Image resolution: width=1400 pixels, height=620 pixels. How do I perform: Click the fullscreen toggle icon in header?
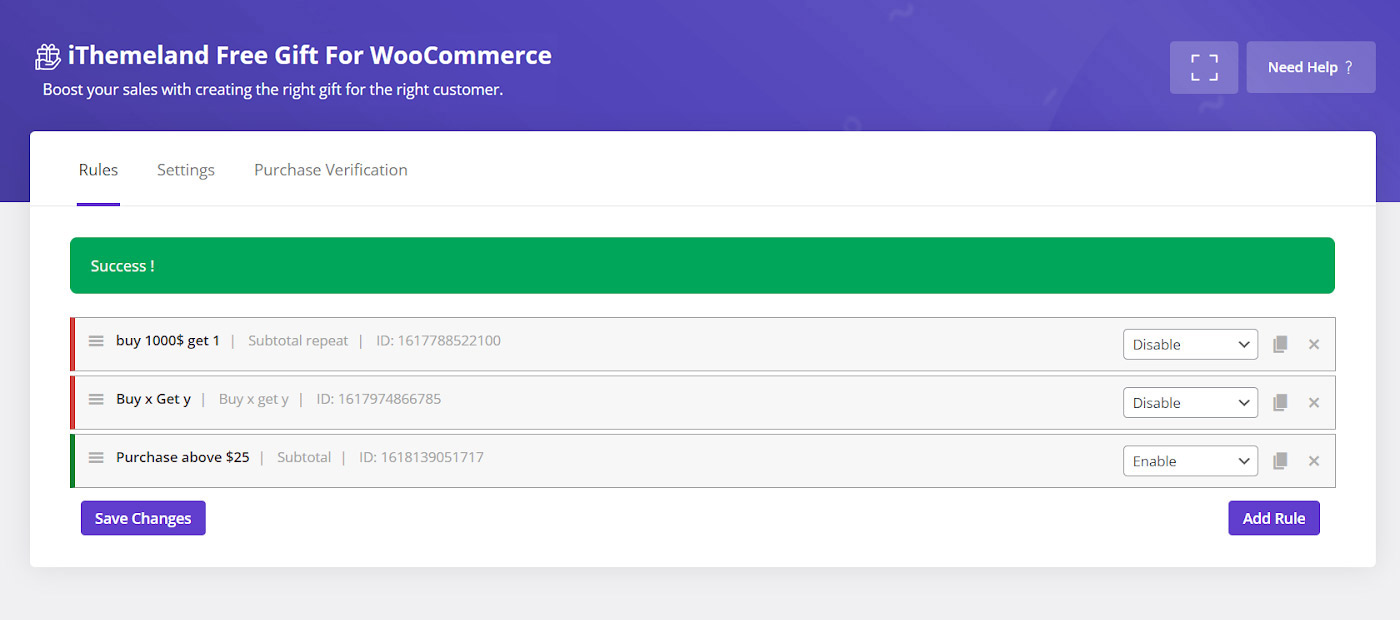[x=1204, y=67]
